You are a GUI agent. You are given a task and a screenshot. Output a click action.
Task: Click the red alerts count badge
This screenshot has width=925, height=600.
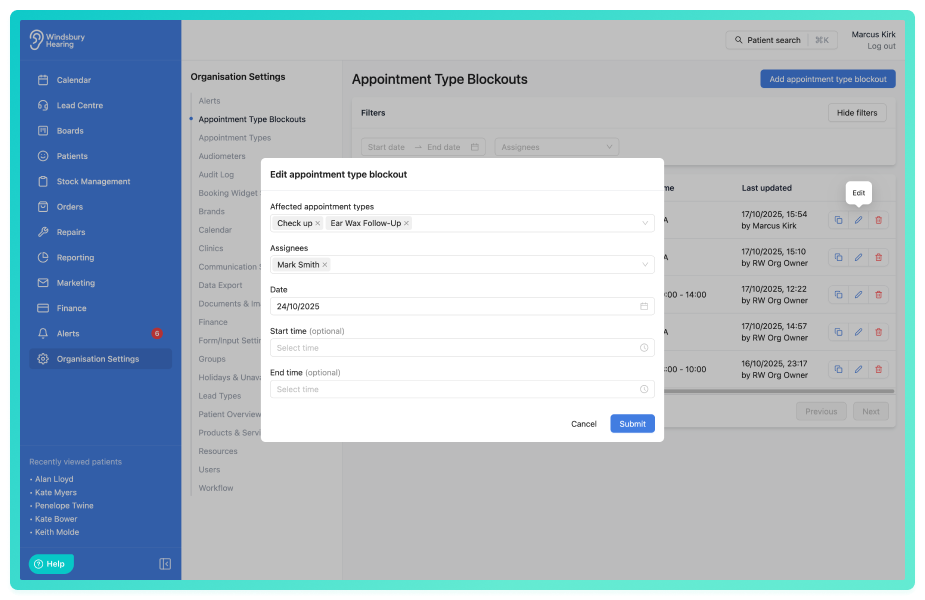tap(157, 334)
